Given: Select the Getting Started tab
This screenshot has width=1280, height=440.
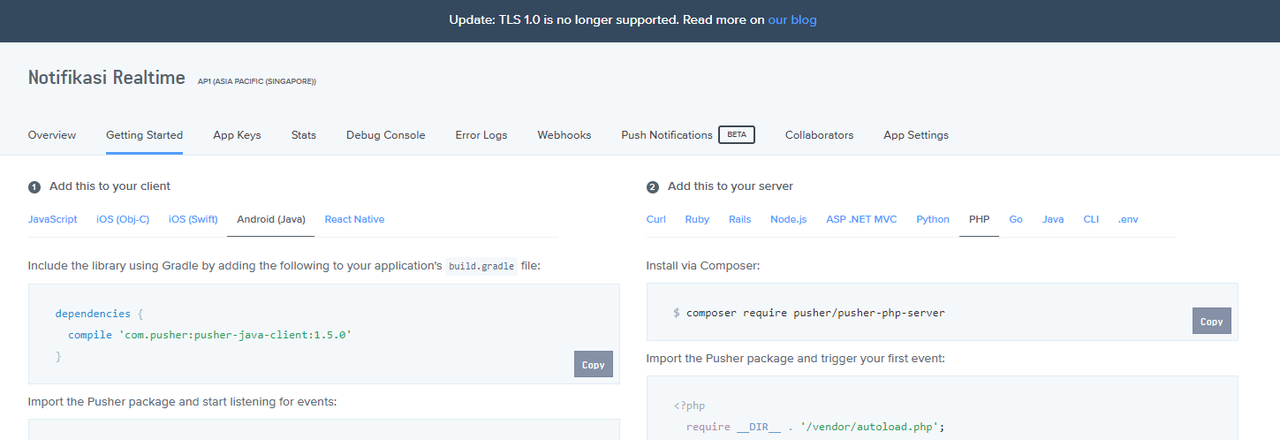Looking at the screenshot, I should [x=144, y=135].
